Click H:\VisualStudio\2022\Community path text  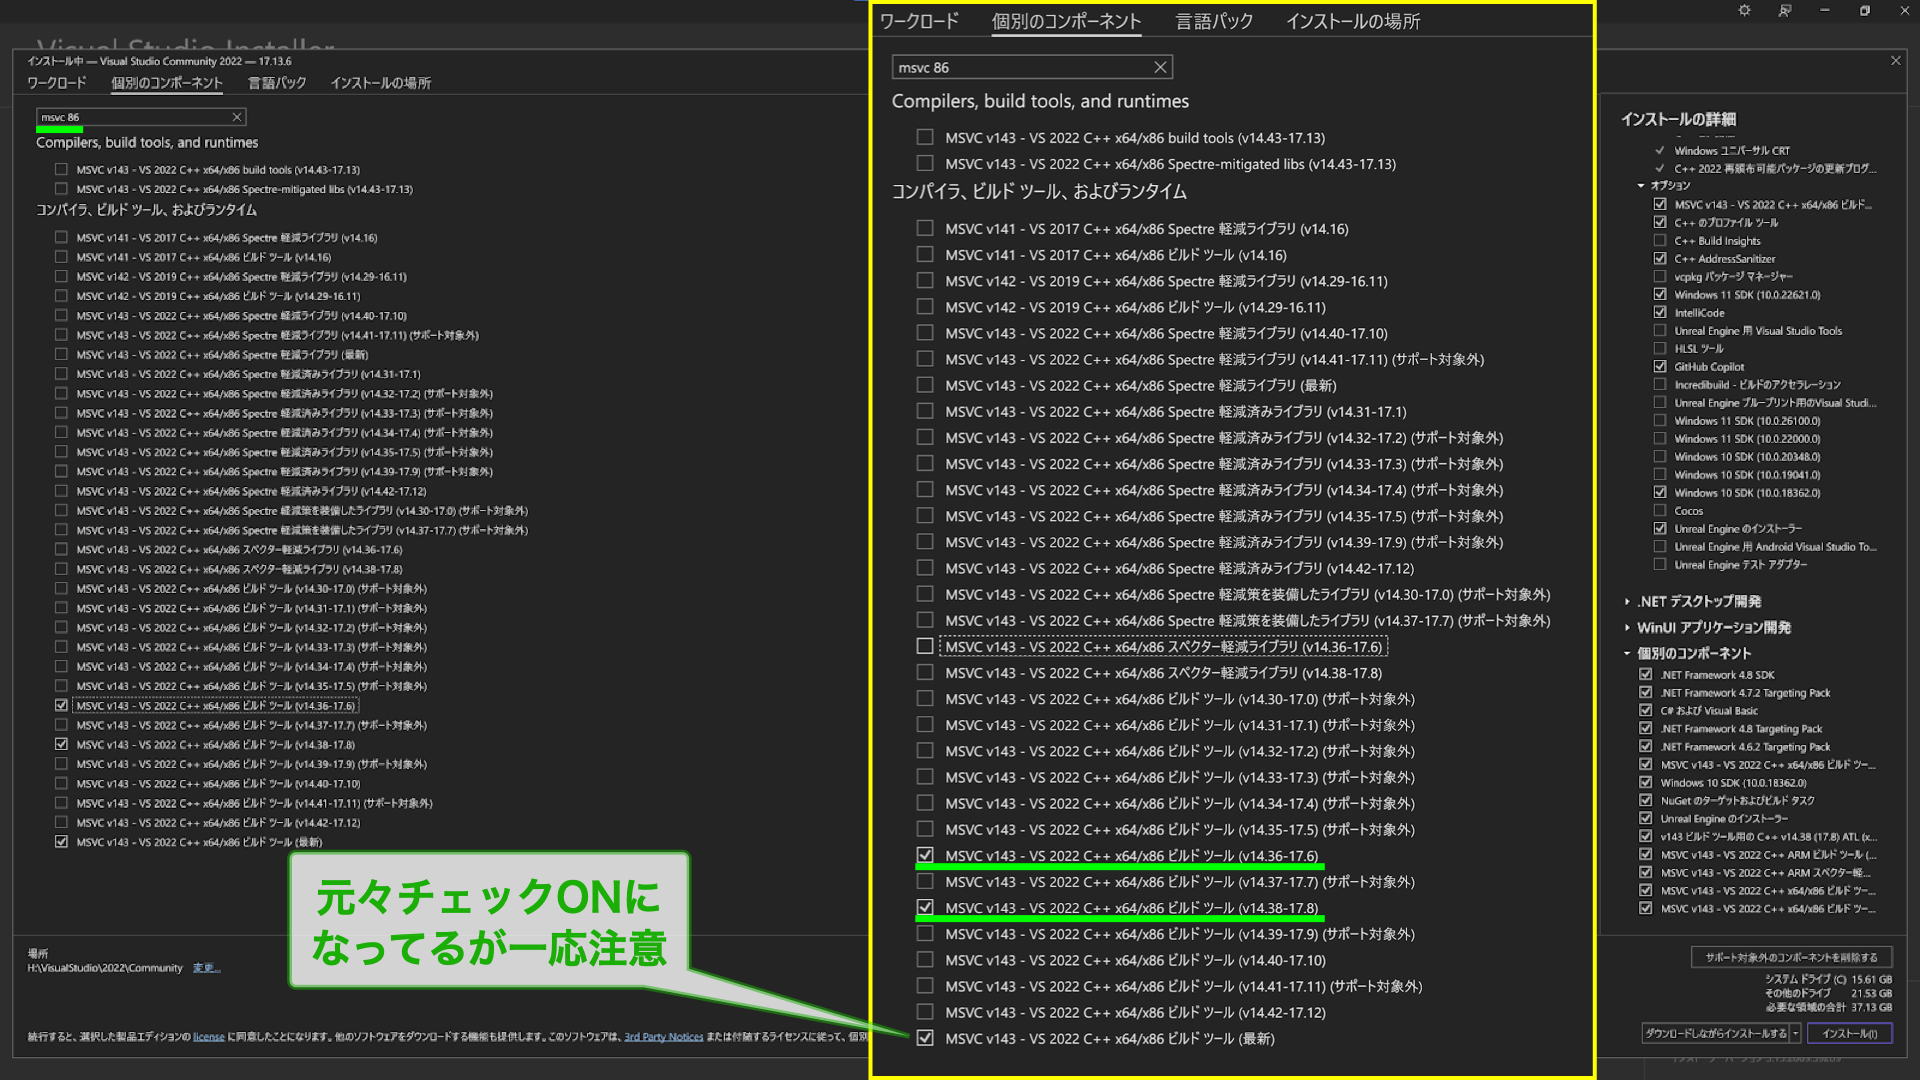pos(105,968)
